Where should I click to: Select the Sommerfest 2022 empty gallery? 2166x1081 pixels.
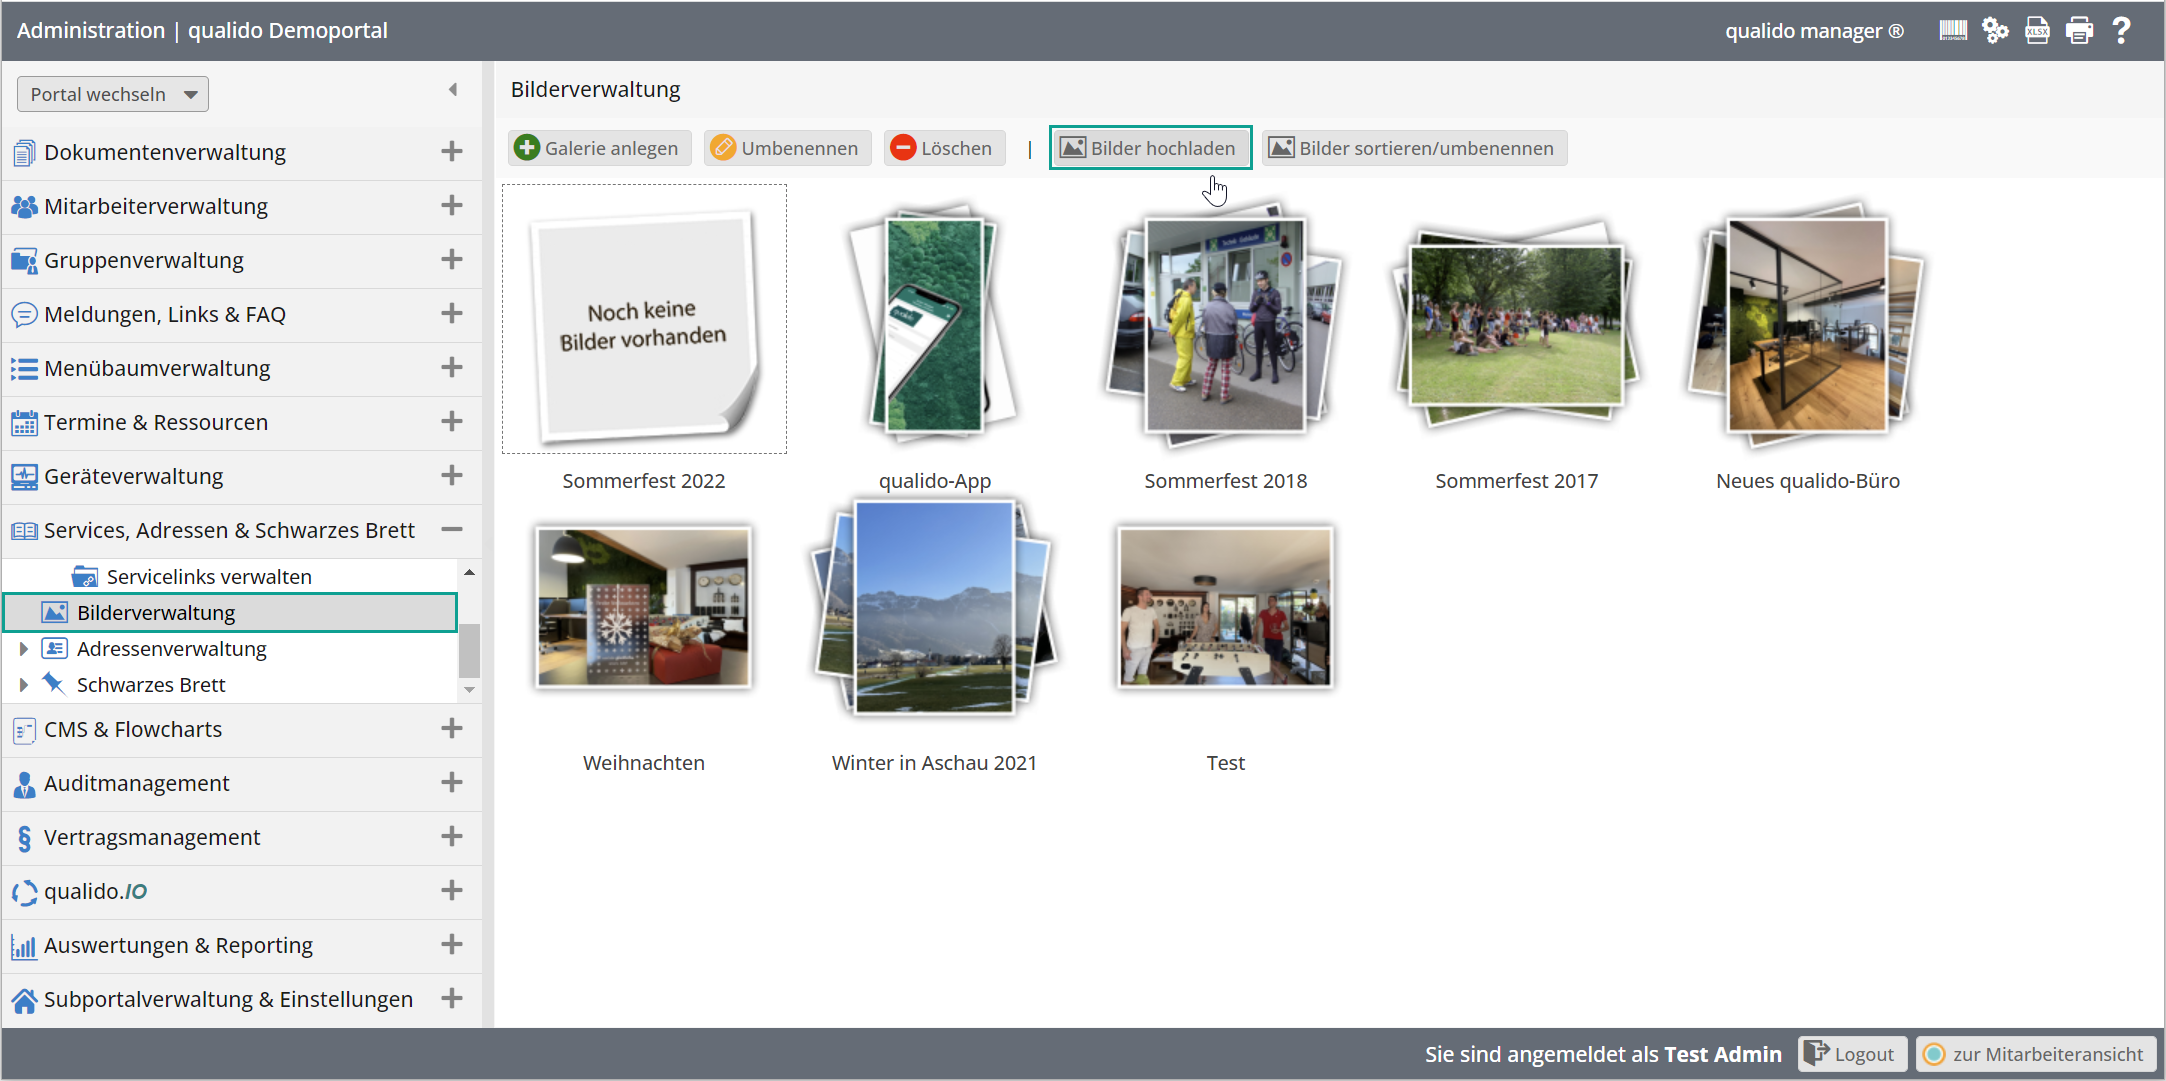tap(644, 319)
